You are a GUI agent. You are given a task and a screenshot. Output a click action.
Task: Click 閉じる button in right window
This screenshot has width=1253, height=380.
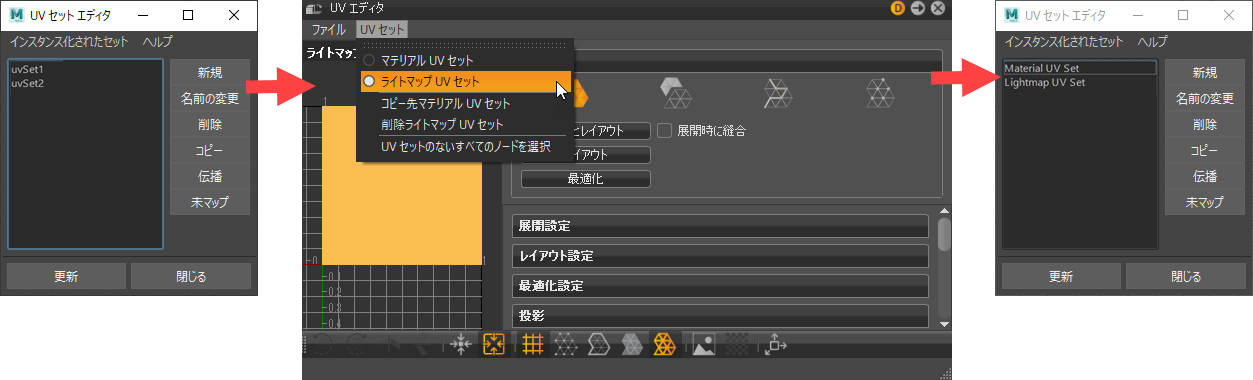tap(1186, 276)
